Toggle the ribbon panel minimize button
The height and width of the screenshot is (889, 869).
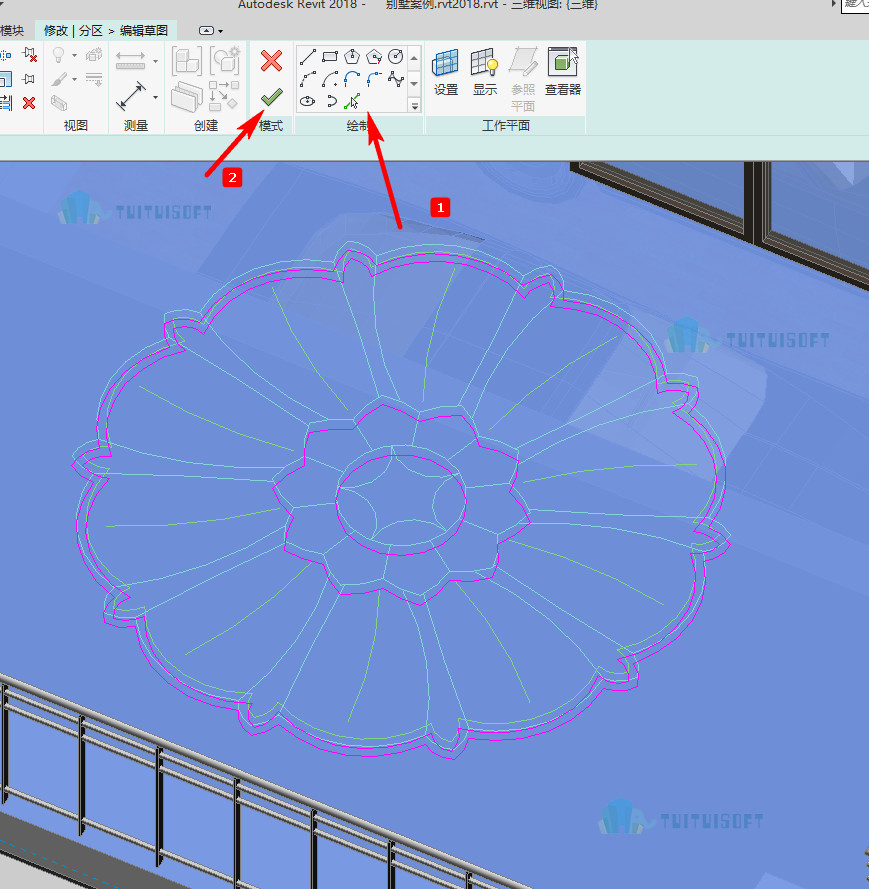[206, 31]
